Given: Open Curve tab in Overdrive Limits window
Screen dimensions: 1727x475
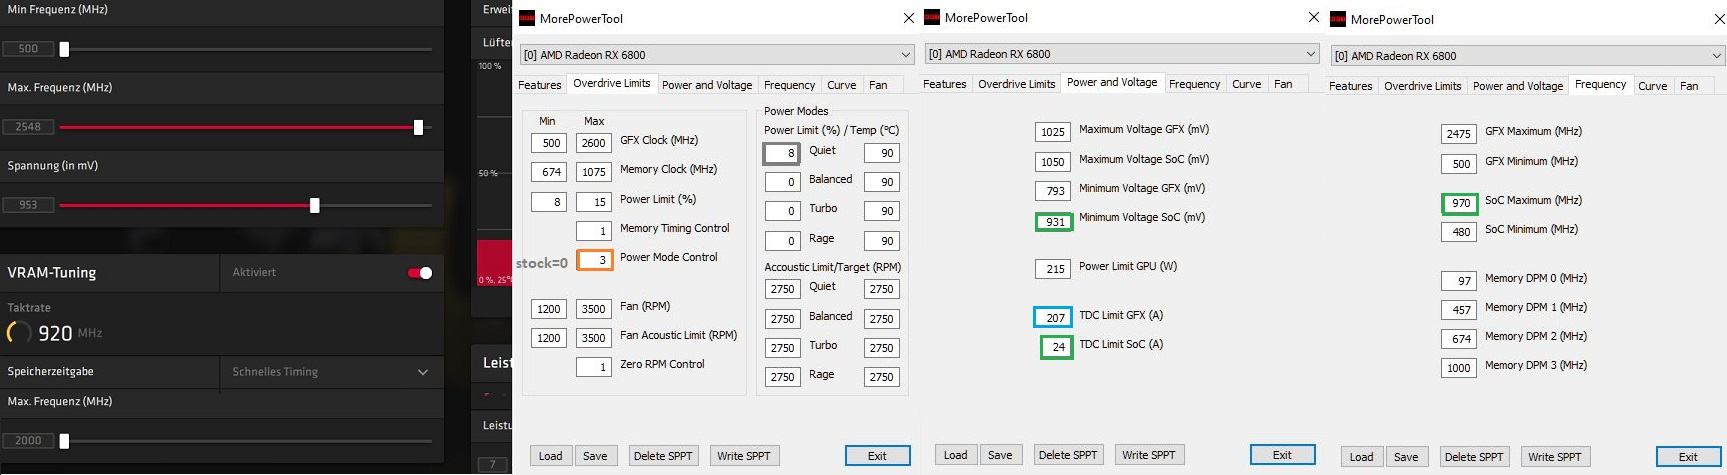Looking at the screenshot, I should 841,85.
